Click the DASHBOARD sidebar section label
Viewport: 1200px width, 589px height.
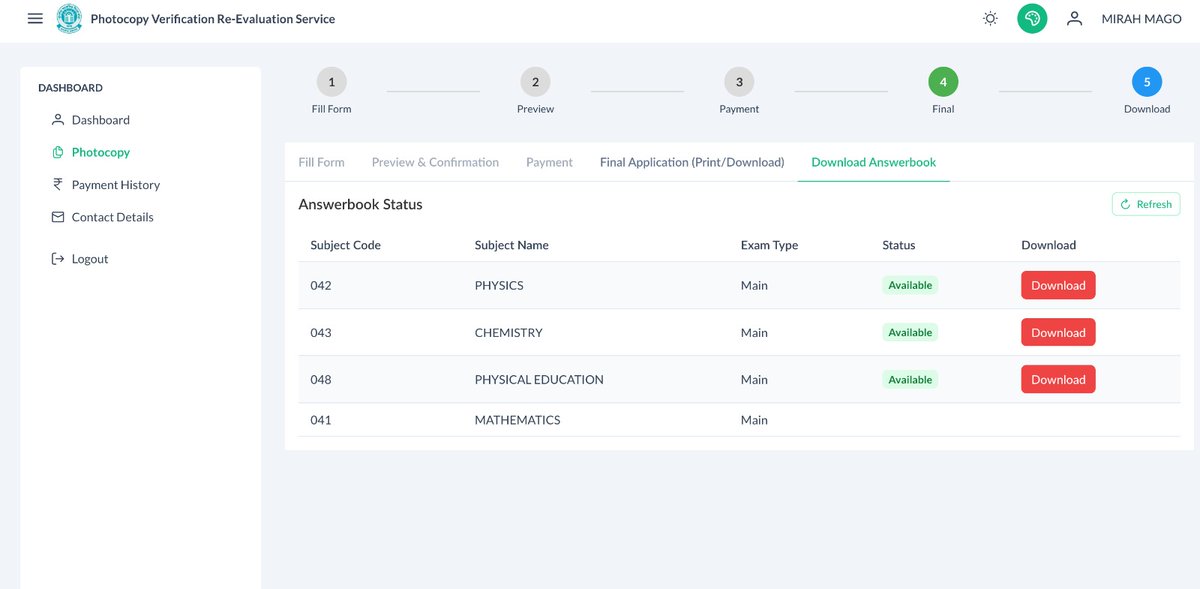(70, 88)
